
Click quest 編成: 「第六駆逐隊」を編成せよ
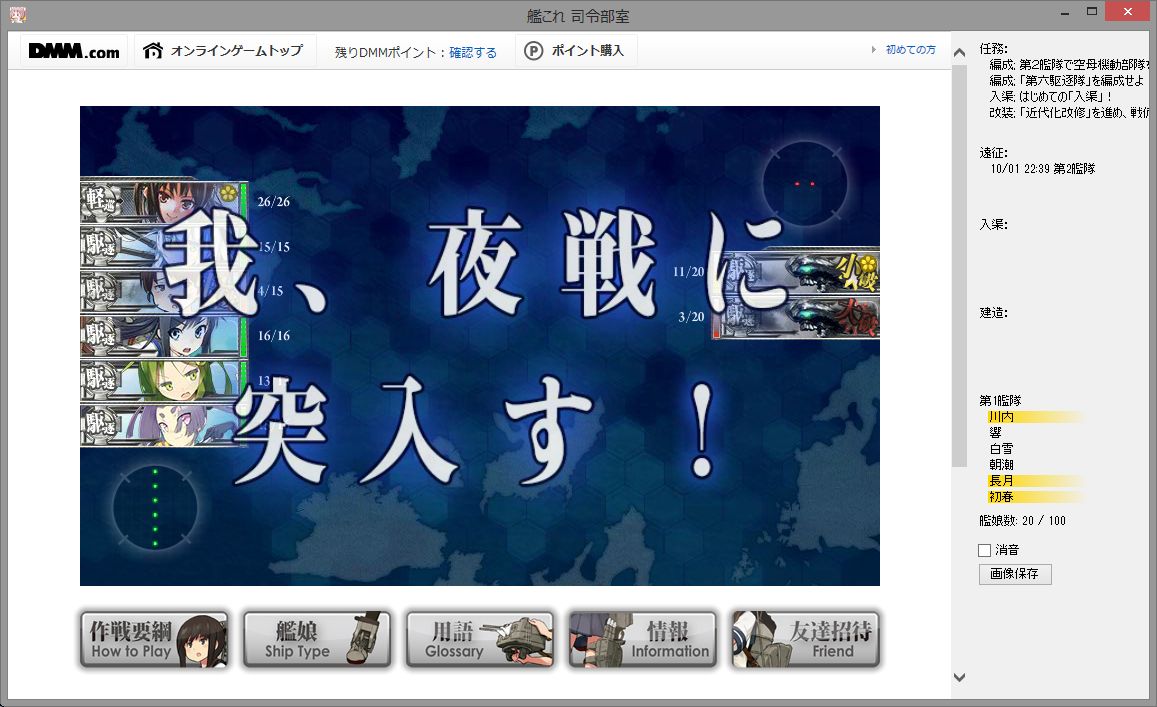tap(1067, 80)
